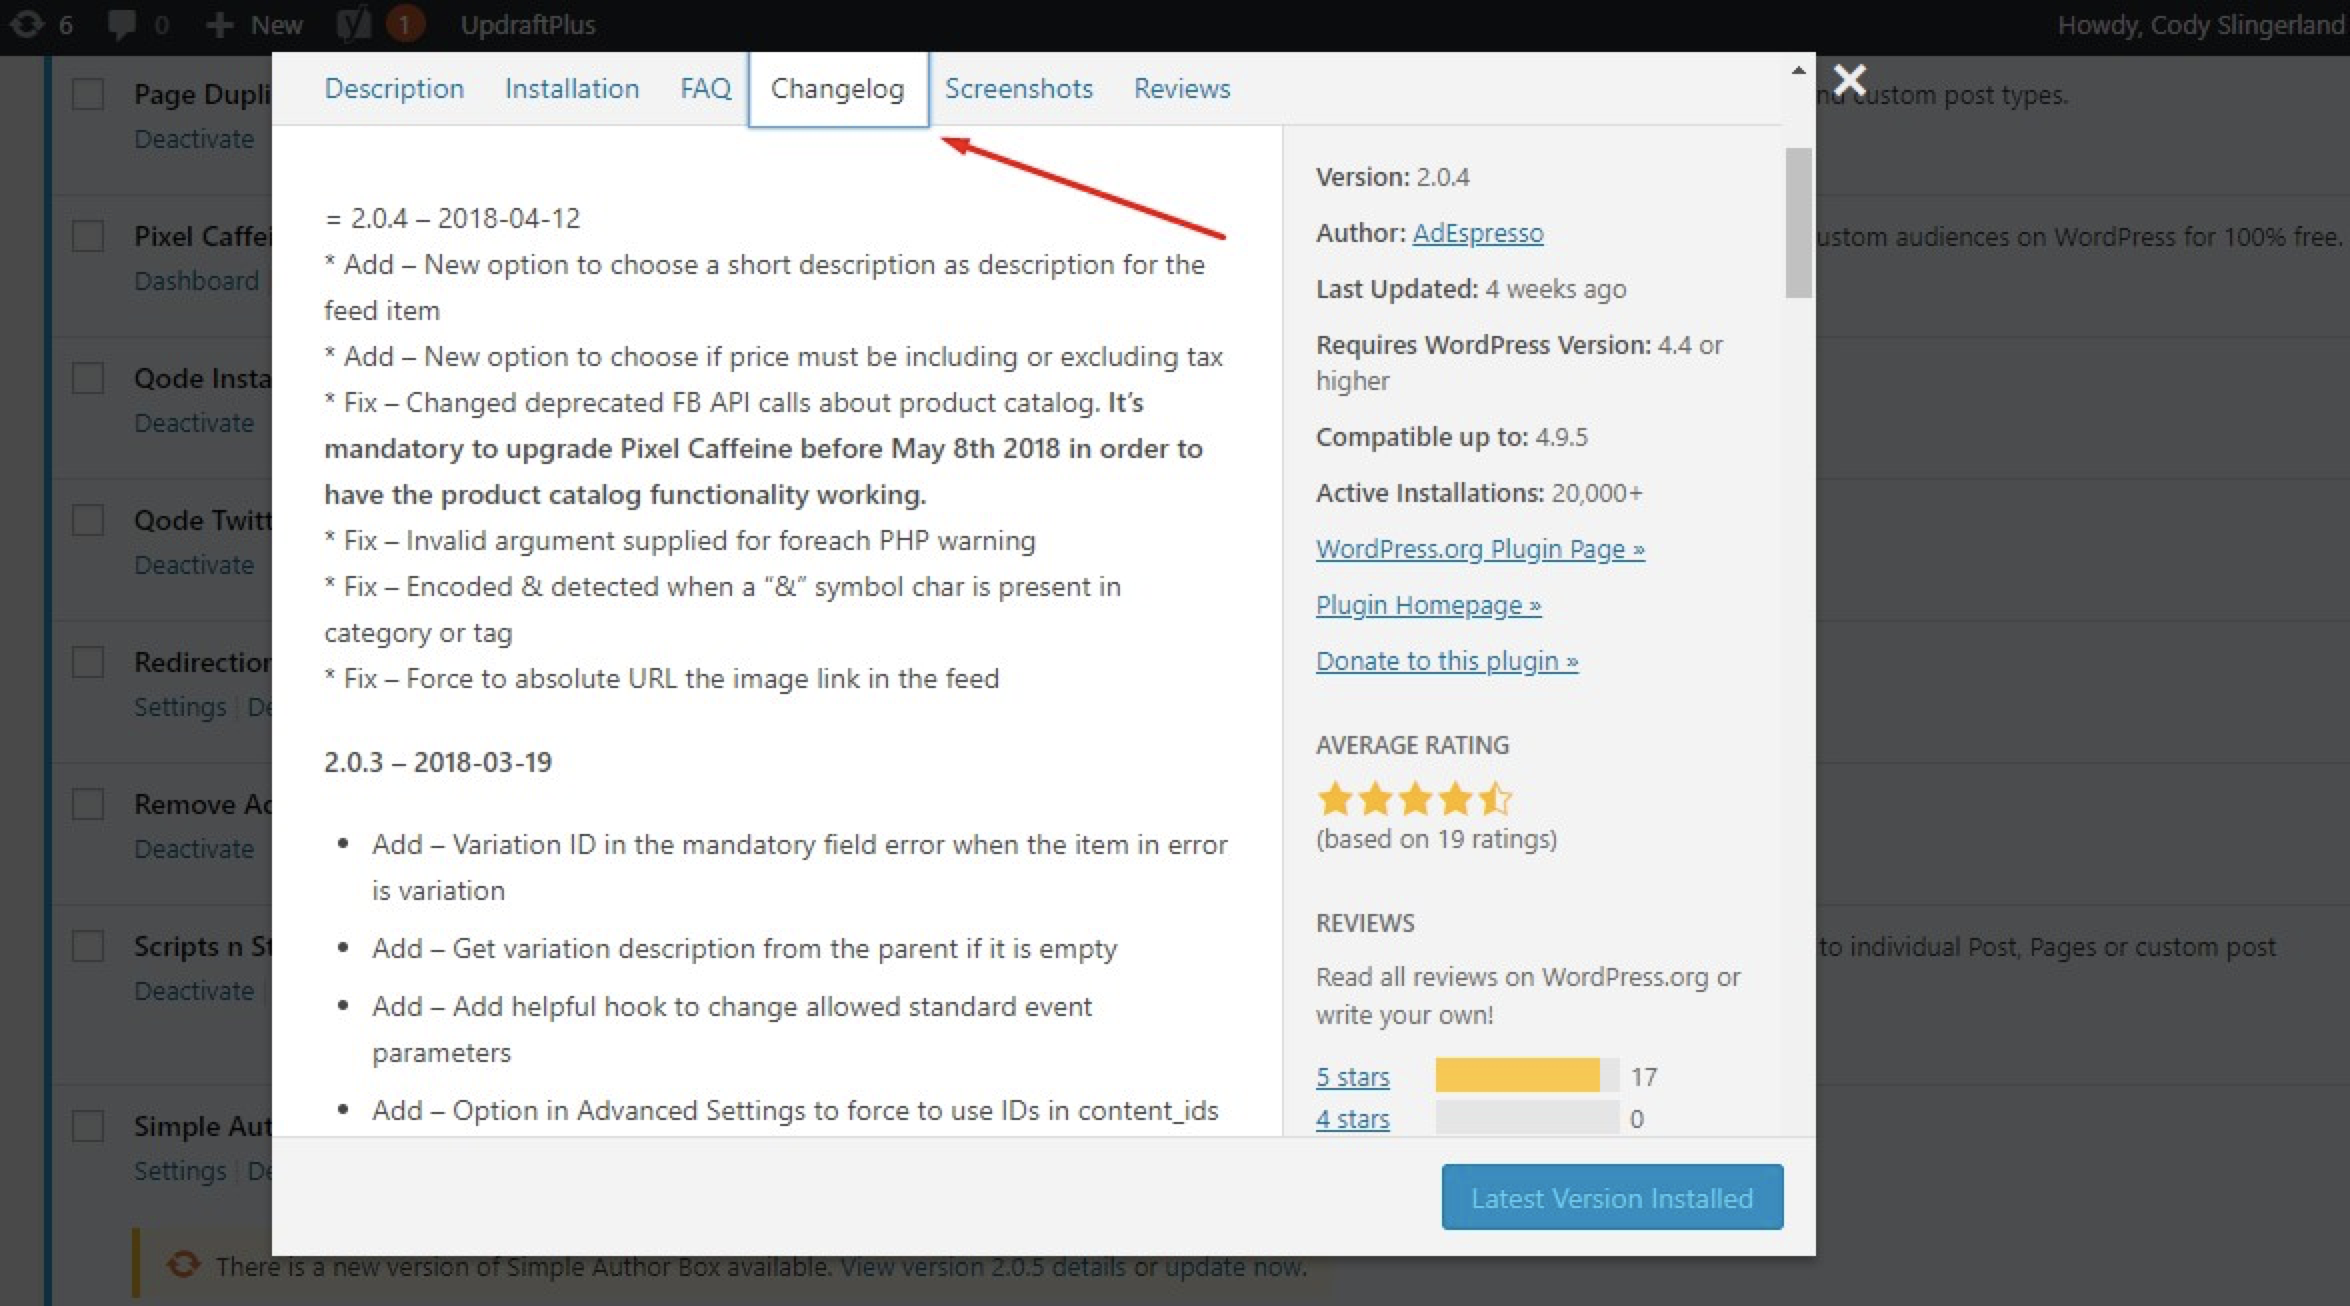This screenshot has width=2350, height=1306.
Task: Click the star rating icons
Action: (1414, 799)
